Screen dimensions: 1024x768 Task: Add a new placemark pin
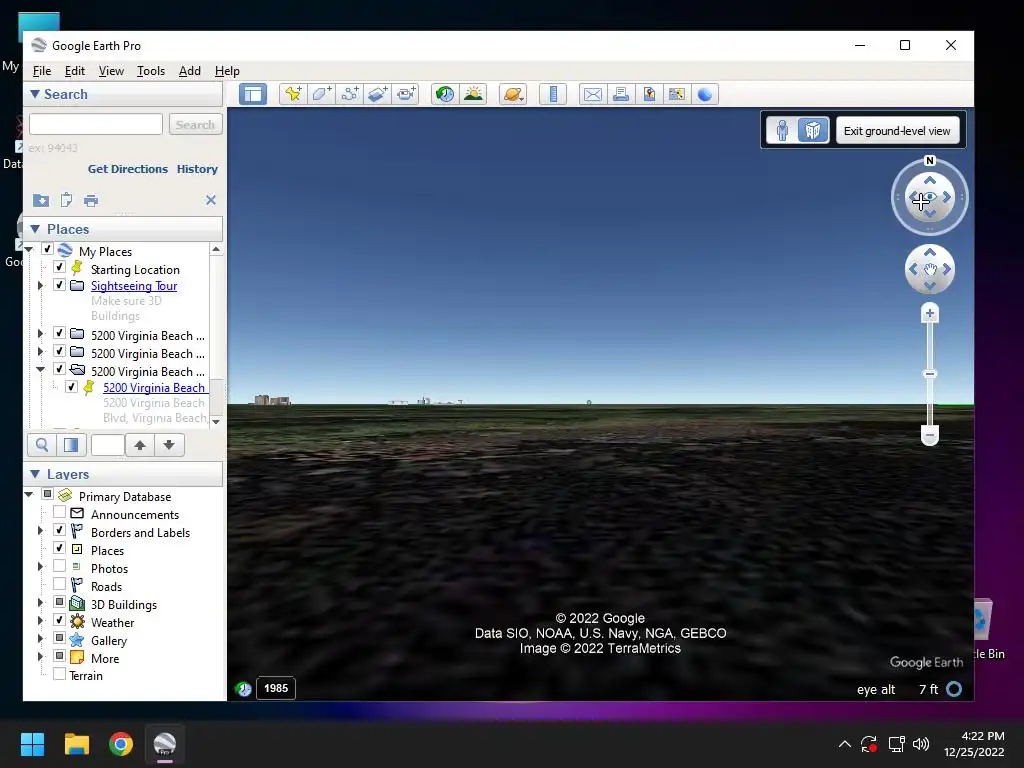pos(293,94)
